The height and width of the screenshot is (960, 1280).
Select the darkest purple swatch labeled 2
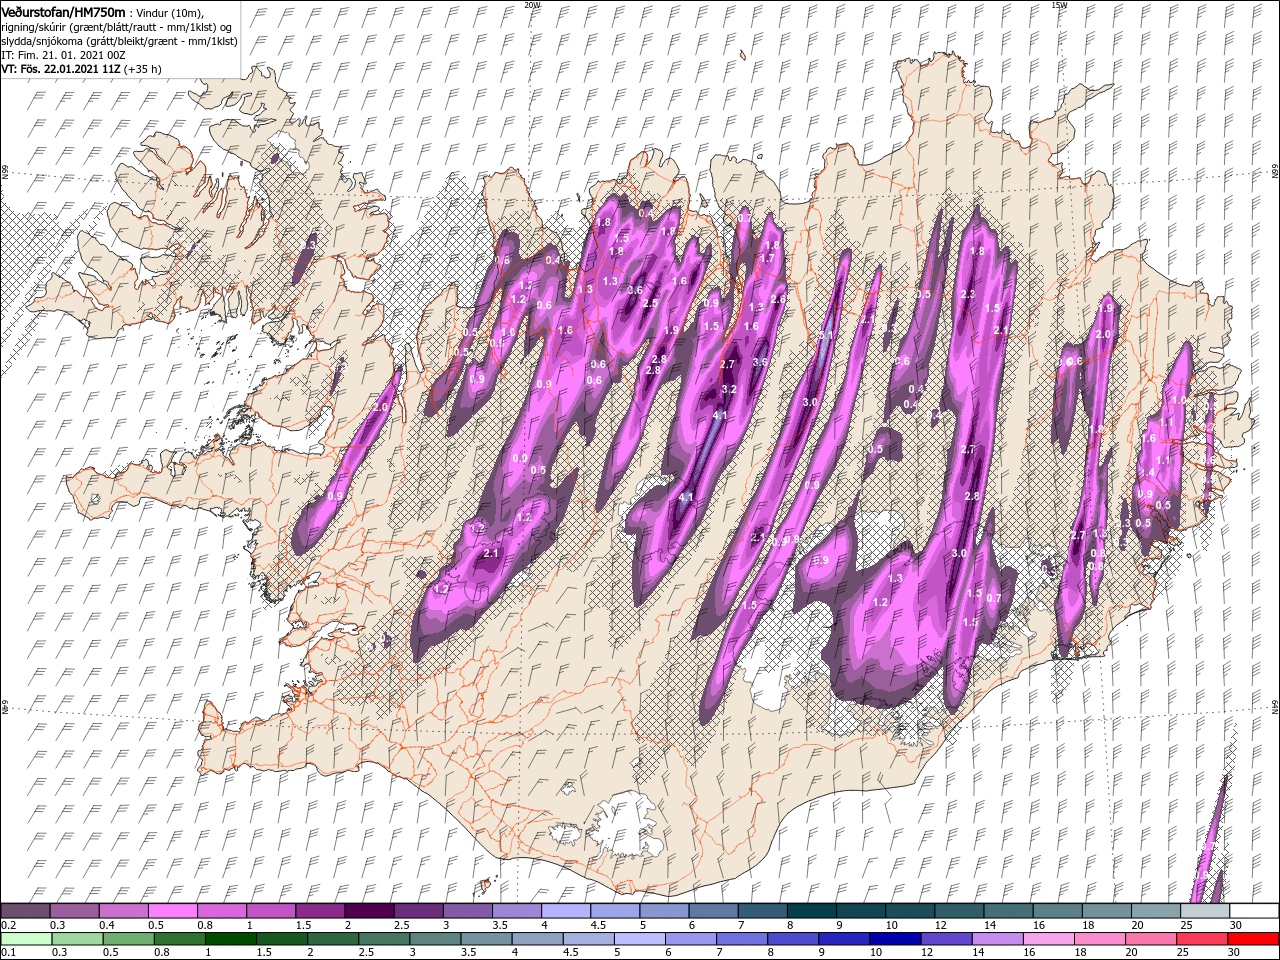pyautogui.click(x=369, y=911)
